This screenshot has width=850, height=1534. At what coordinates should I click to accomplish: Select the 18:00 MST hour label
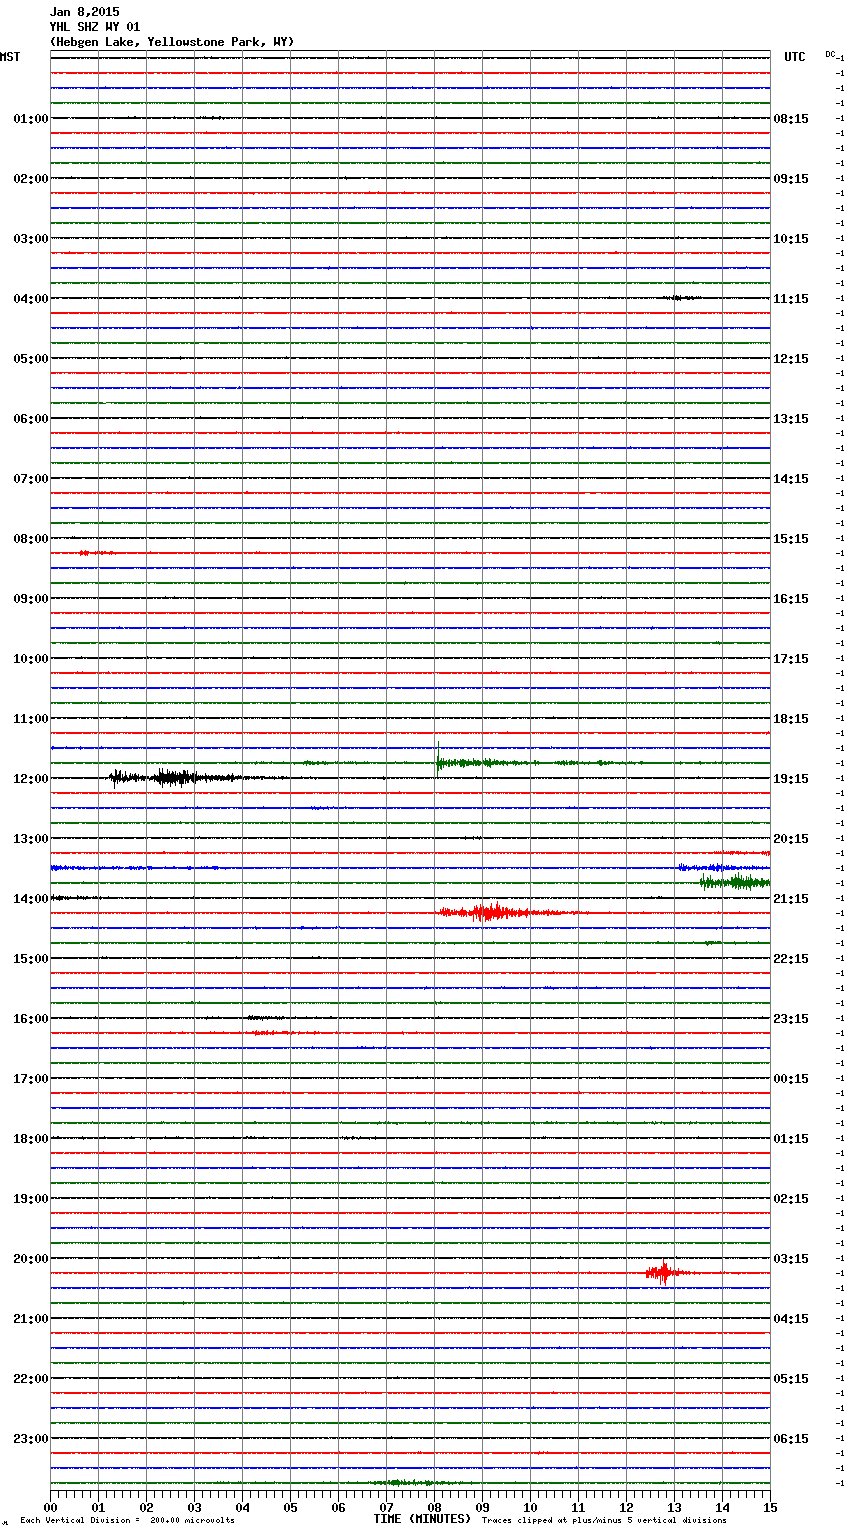tap(30, 1139)
